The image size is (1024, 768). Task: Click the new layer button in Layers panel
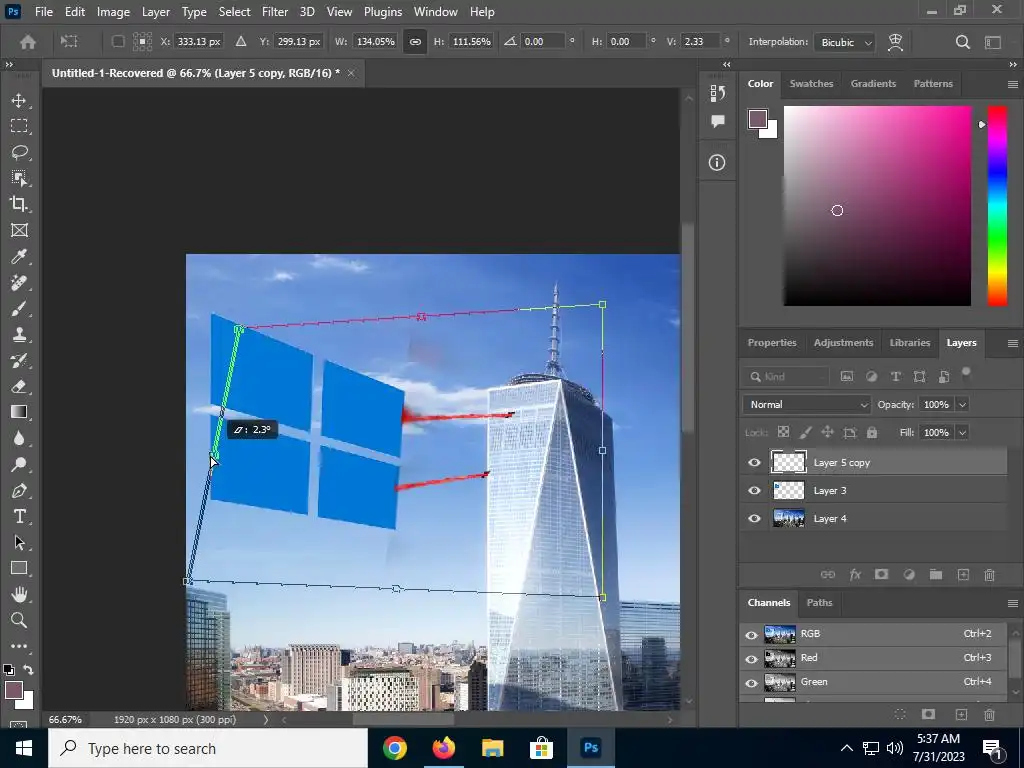963,575
